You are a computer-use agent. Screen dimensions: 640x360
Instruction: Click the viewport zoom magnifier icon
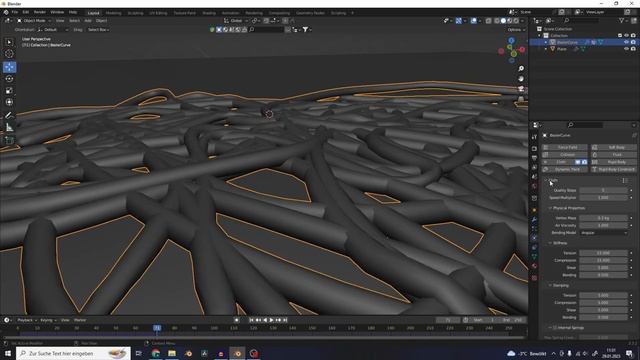pyautogui.click(x=521, y=69)
